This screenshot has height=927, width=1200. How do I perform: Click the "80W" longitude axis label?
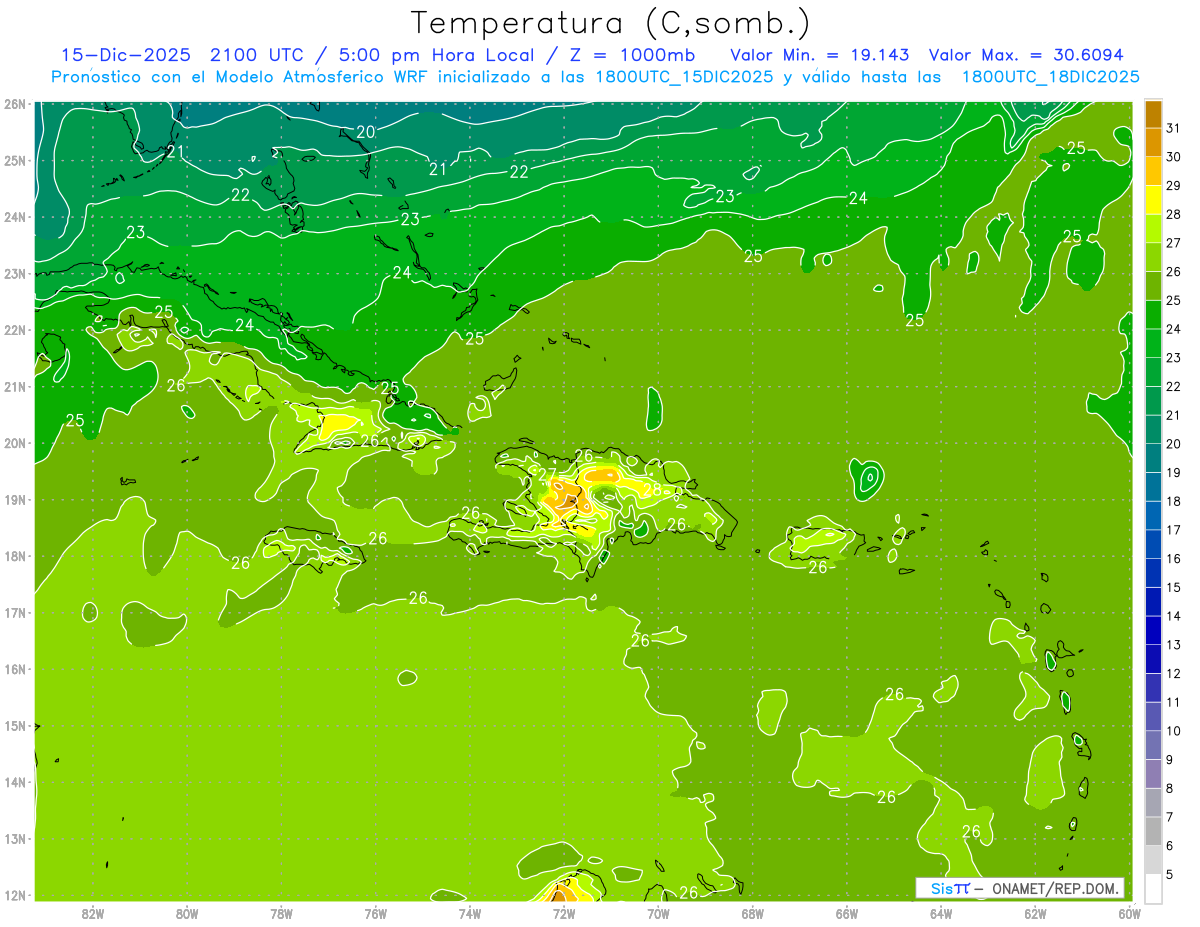(x=186, y=913)
